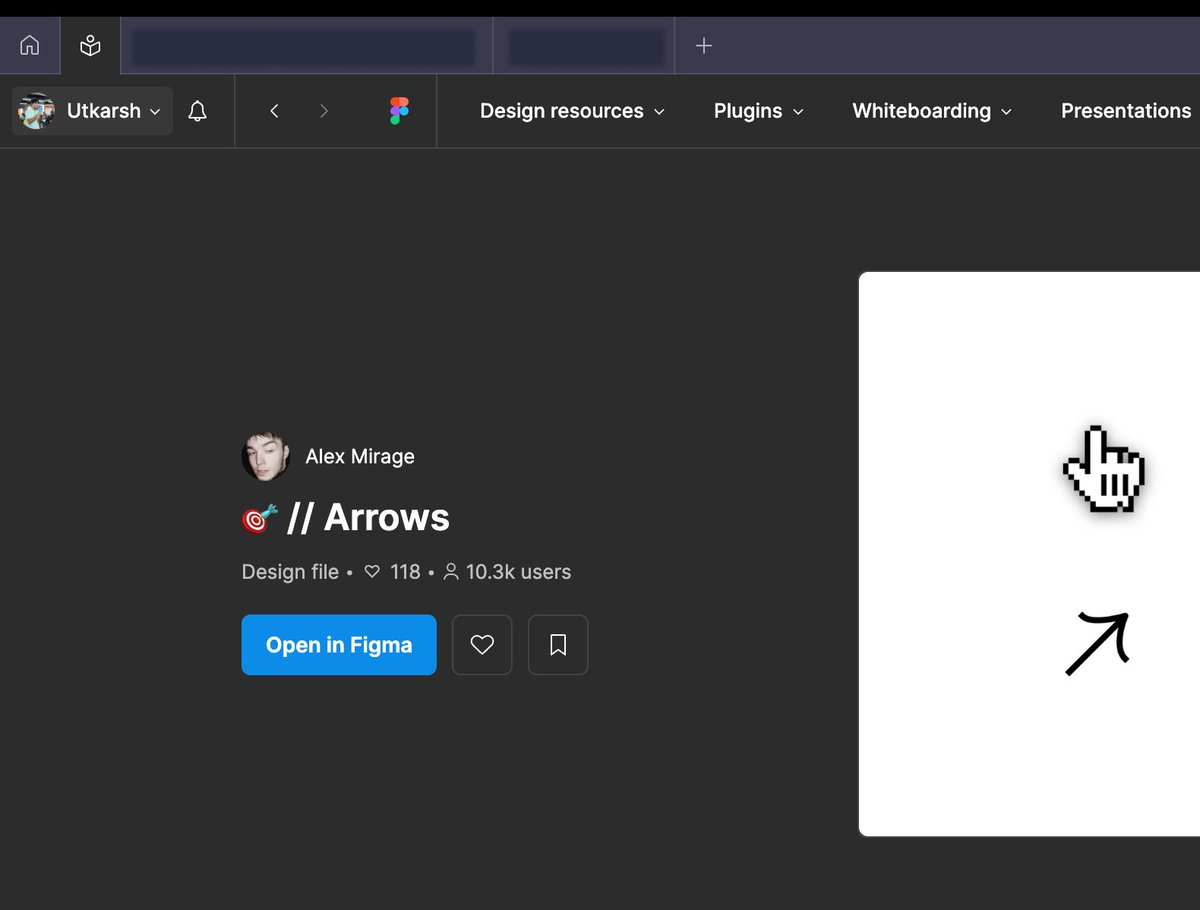Expand the Plugins menu
Viewport: 1200px width, 910px height.
pos(758,111)
